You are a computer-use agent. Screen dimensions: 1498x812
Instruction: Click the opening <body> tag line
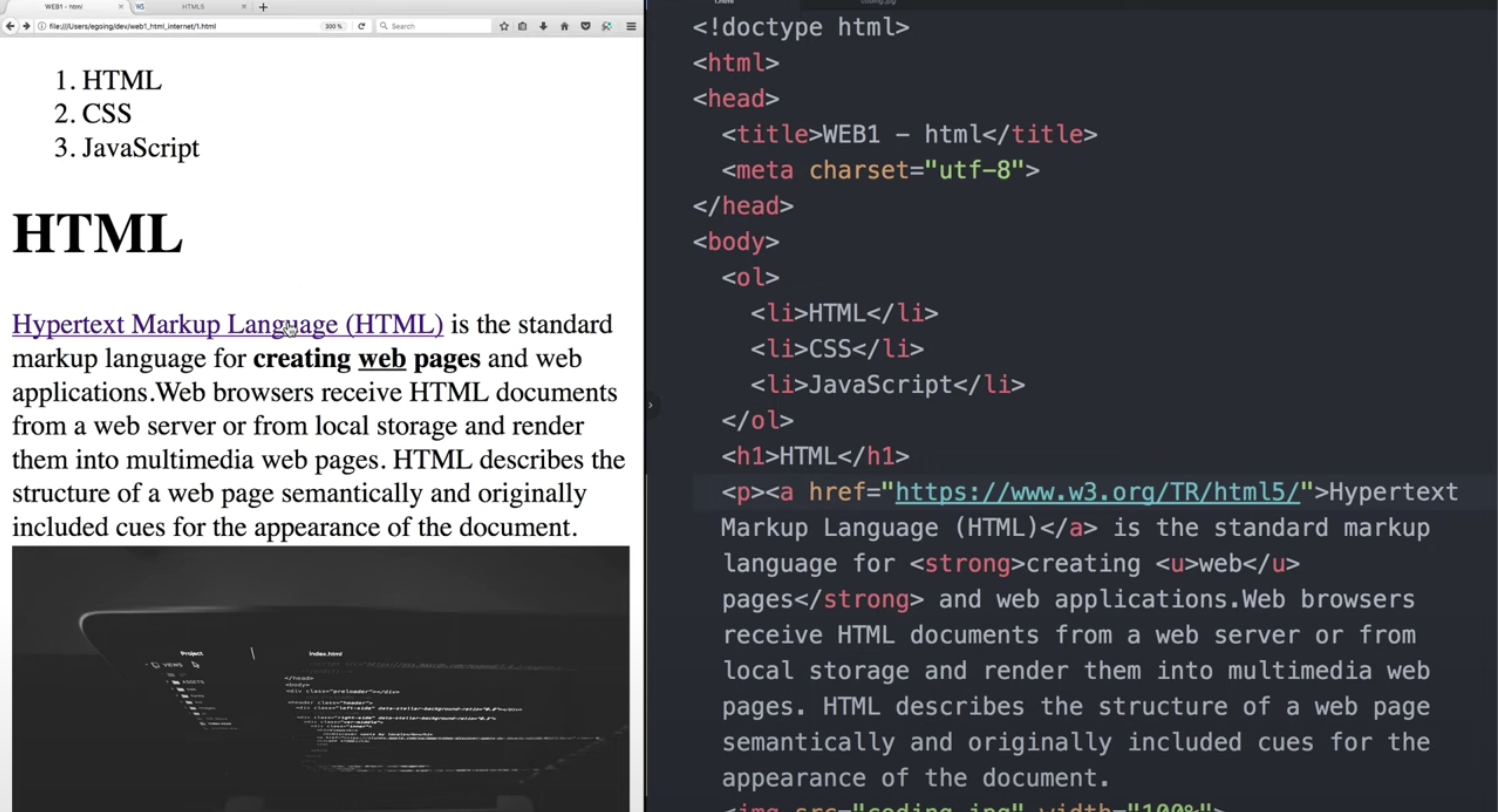point(736,242)
